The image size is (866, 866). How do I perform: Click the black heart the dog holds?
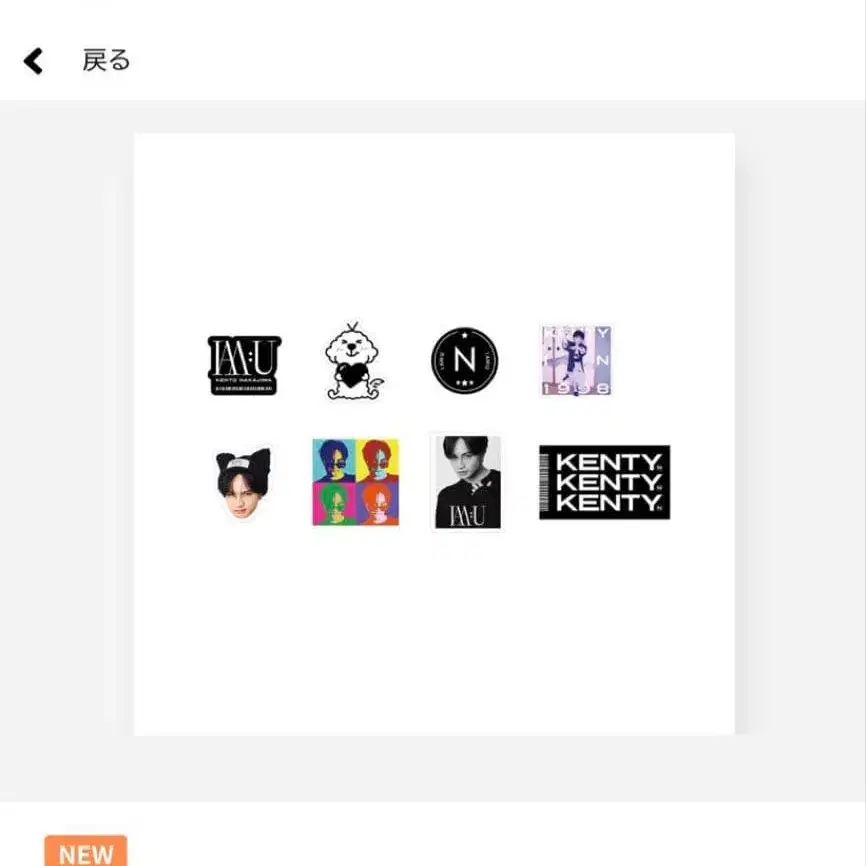click(352, 375)
